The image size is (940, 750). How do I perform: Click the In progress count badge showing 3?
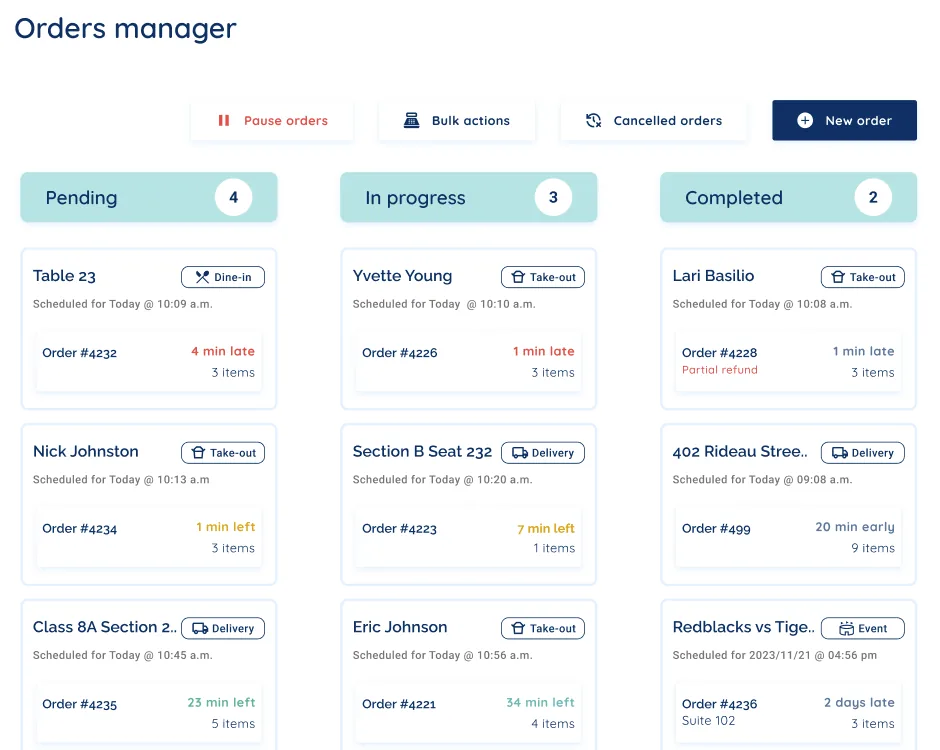pyautogui.click(x=553, y=197)
